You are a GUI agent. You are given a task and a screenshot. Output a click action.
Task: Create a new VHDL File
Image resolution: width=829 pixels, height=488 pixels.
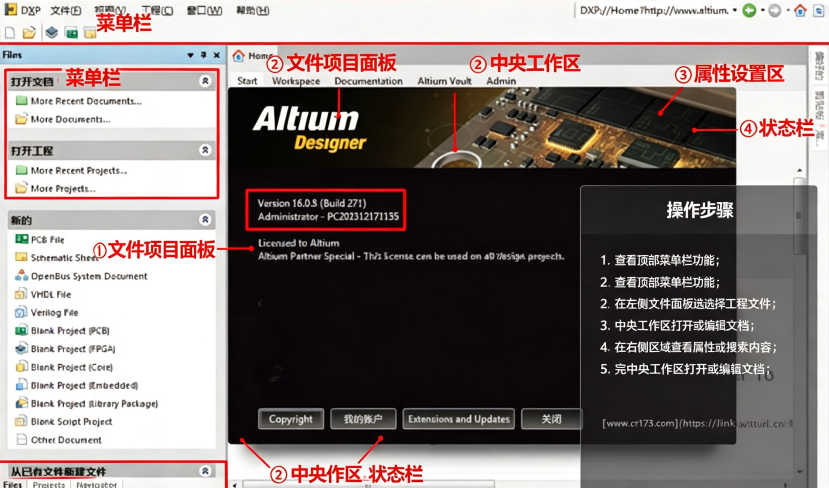click(43, 294)
